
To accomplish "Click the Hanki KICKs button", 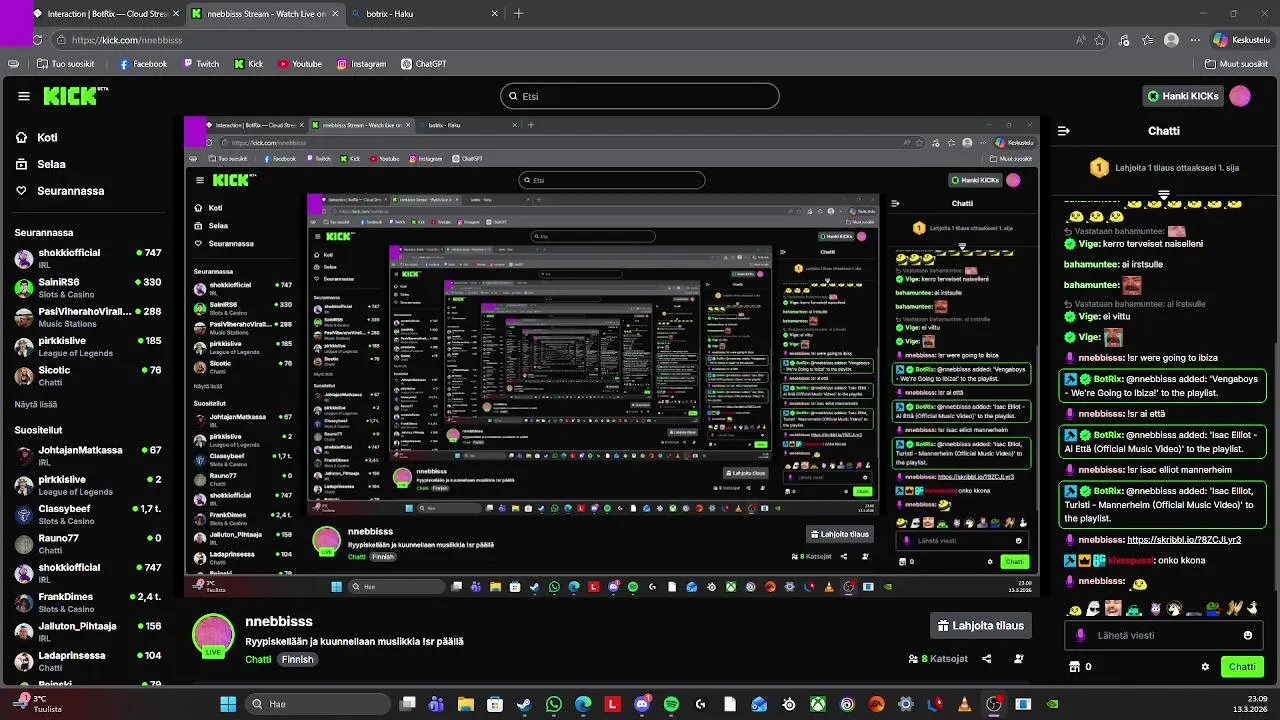I will tap(1183, 96).
